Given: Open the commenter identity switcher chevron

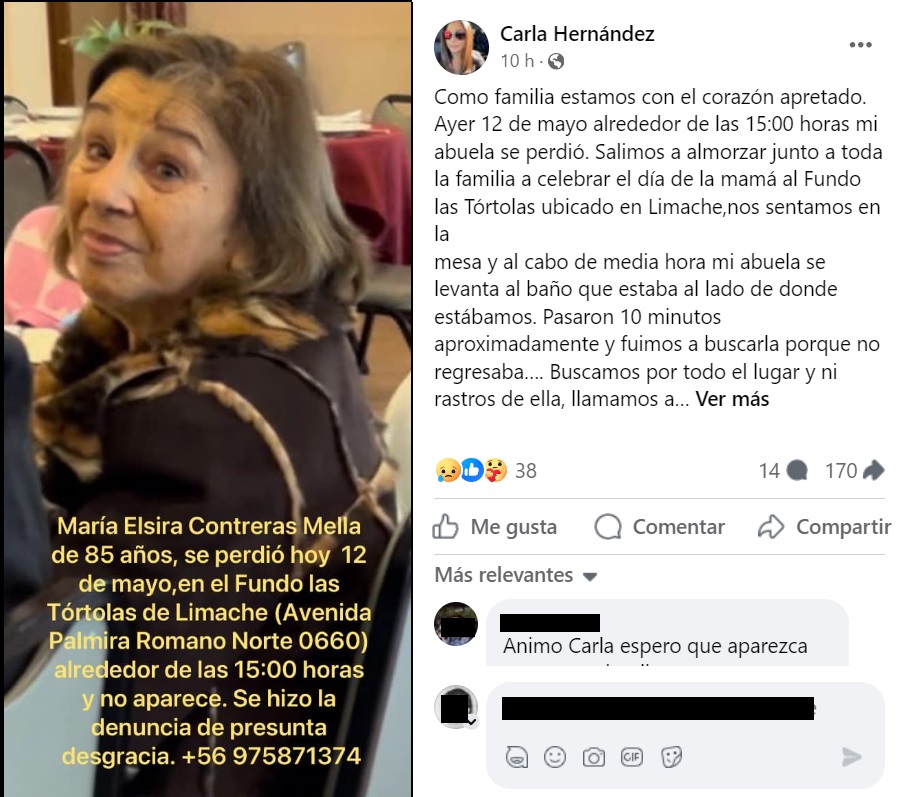Looking at the screenshot, I should (x=472, y=722).
